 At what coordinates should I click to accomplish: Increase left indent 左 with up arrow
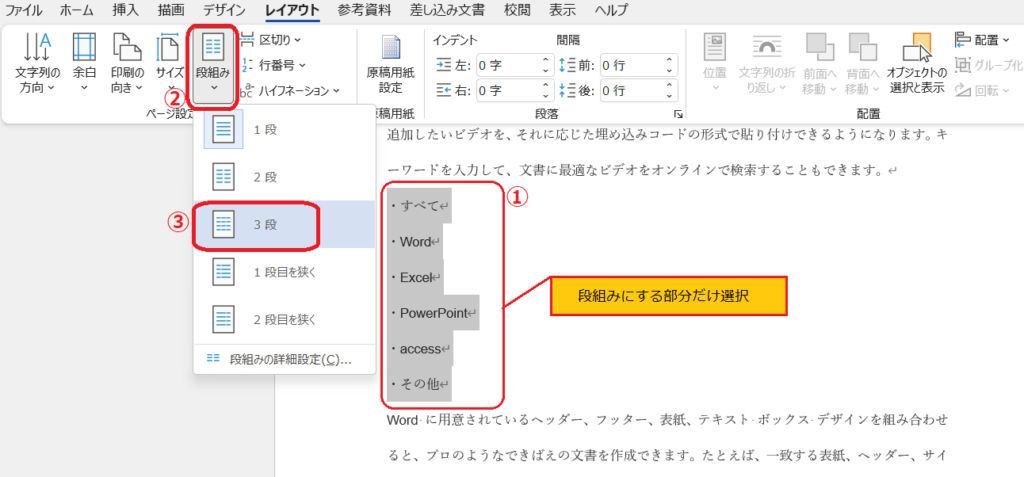click(546, 61)
